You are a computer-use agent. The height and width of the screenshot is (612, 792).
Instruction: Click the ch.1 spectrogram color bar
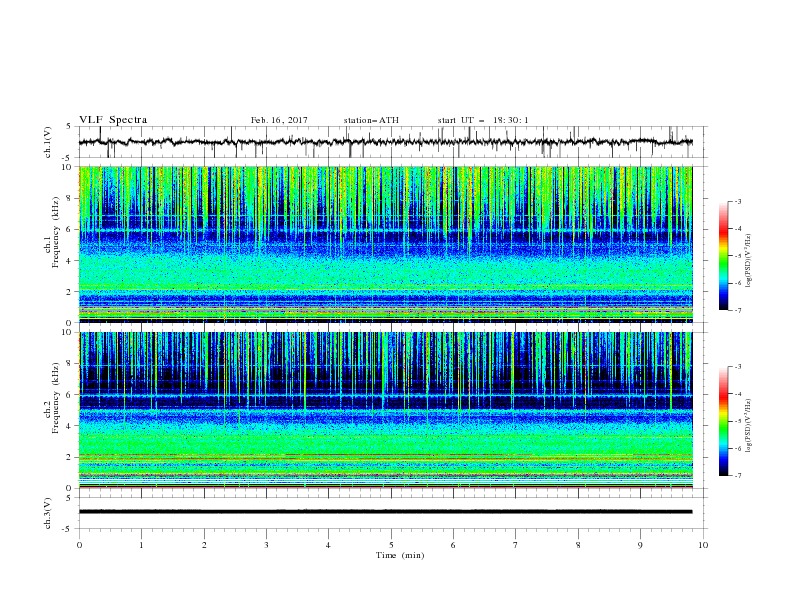(723, 256)
